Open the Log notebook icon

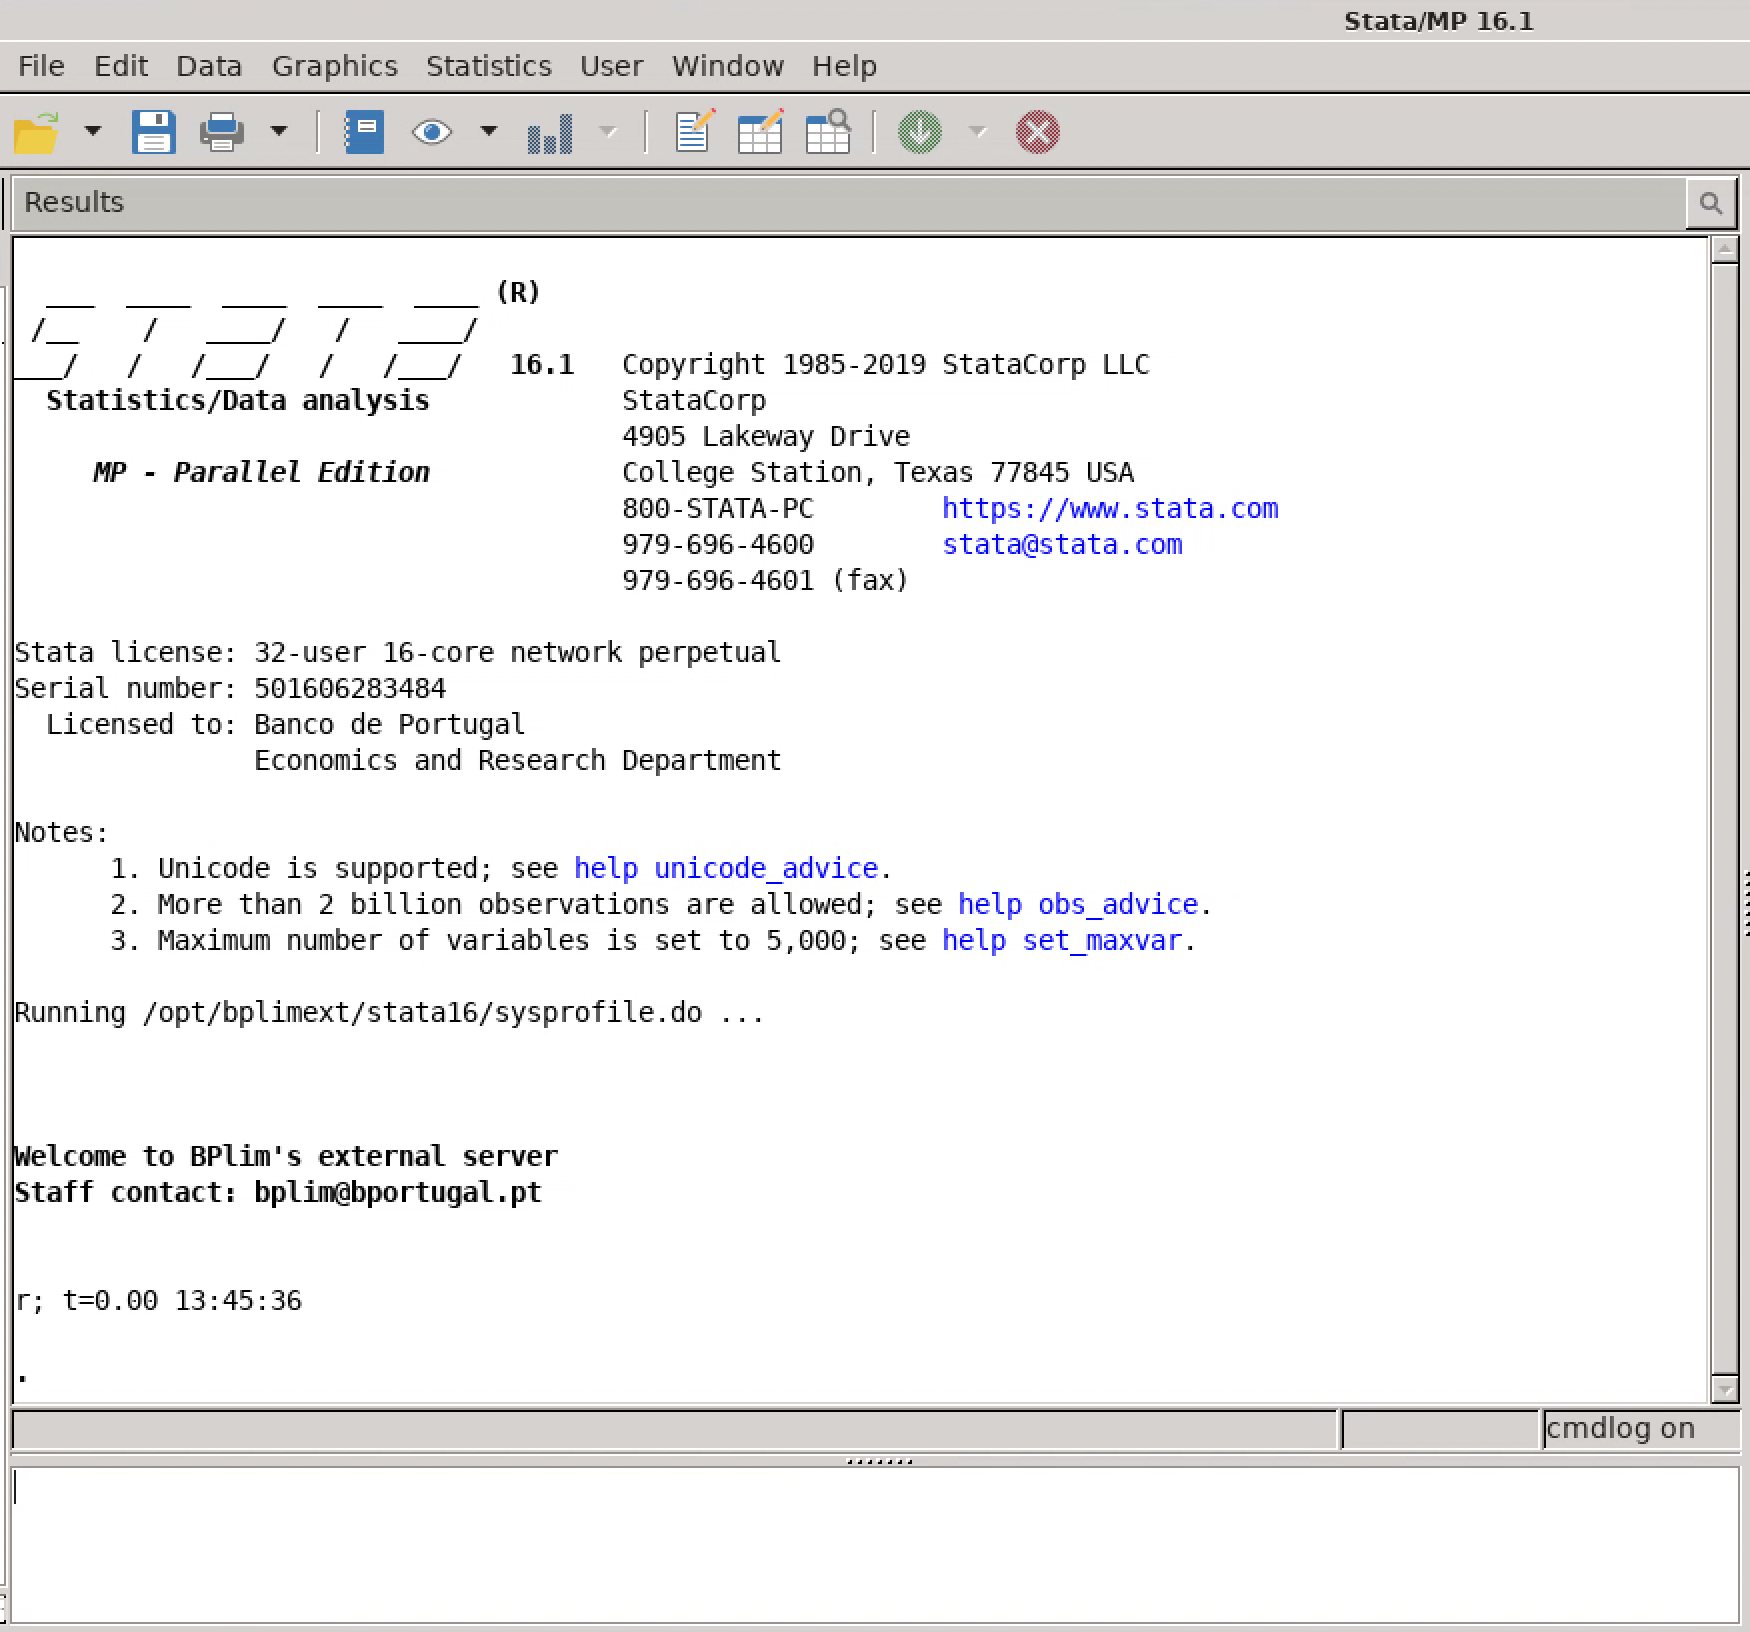(x=364, y=132)
